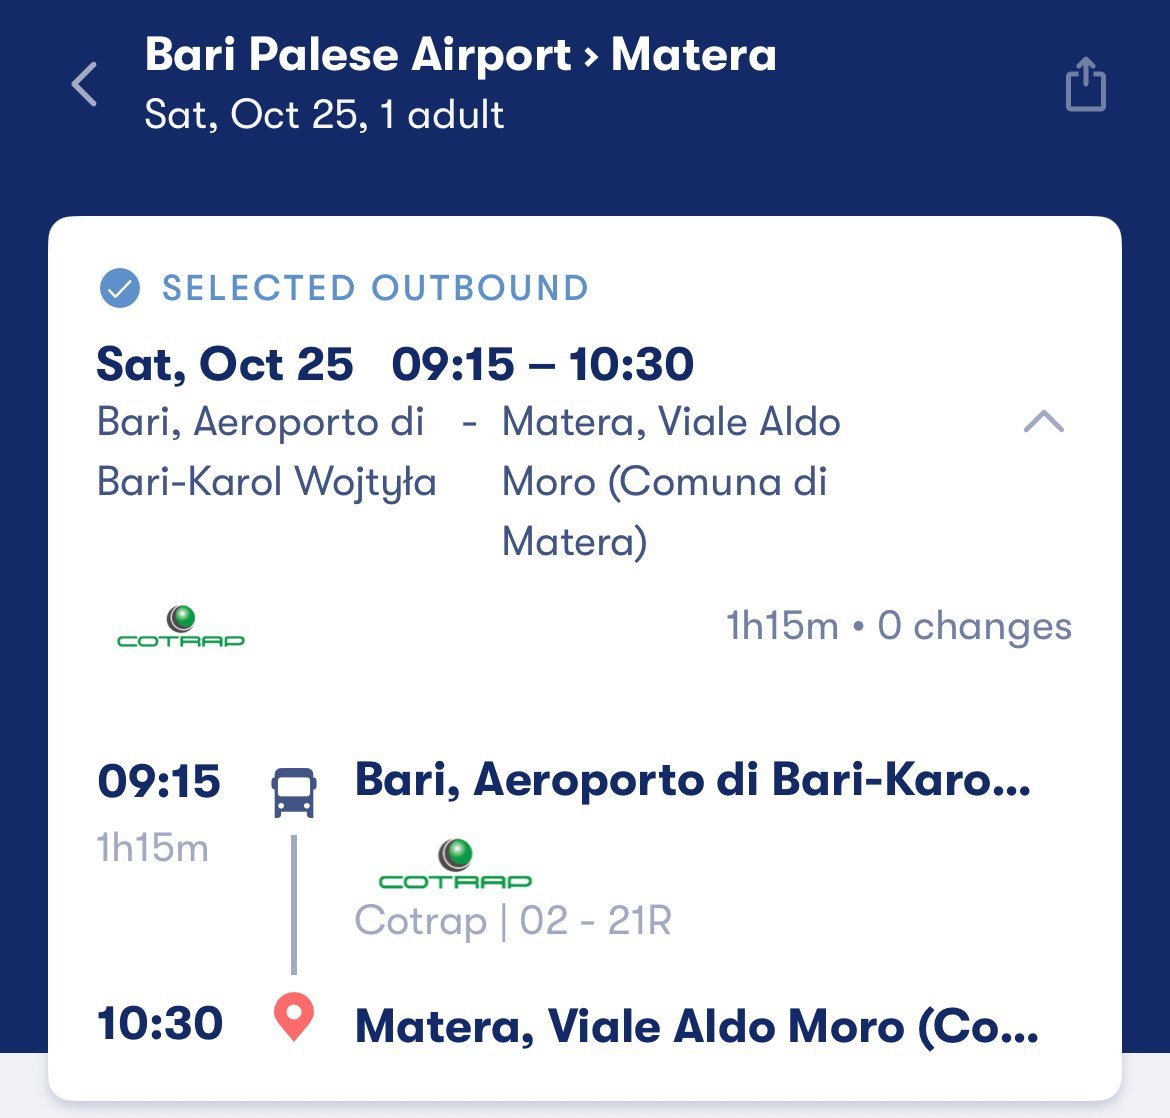Viewport: 1170px width, 1118px height.
Task: Select the Bari Palese Airport > Matera title
Action: [x=460, y=55]
